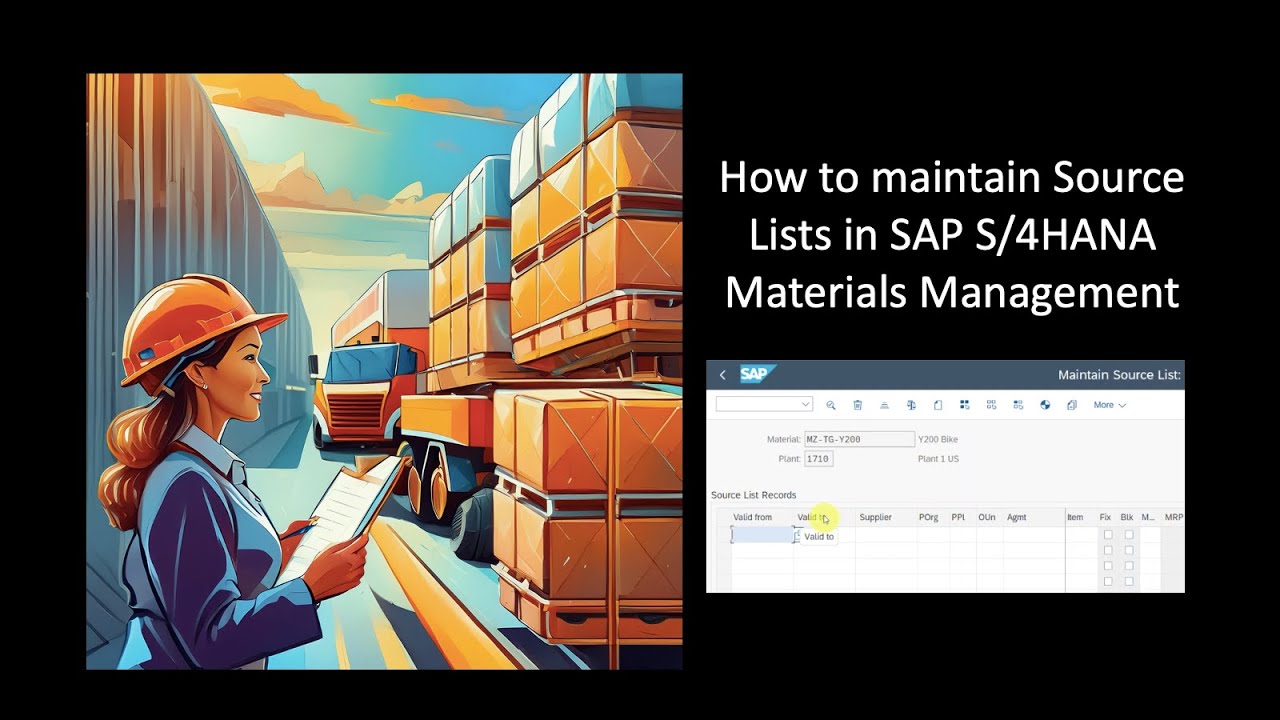
Task: Click the warehouse worker illustration
Action: (x=384, y=371)
